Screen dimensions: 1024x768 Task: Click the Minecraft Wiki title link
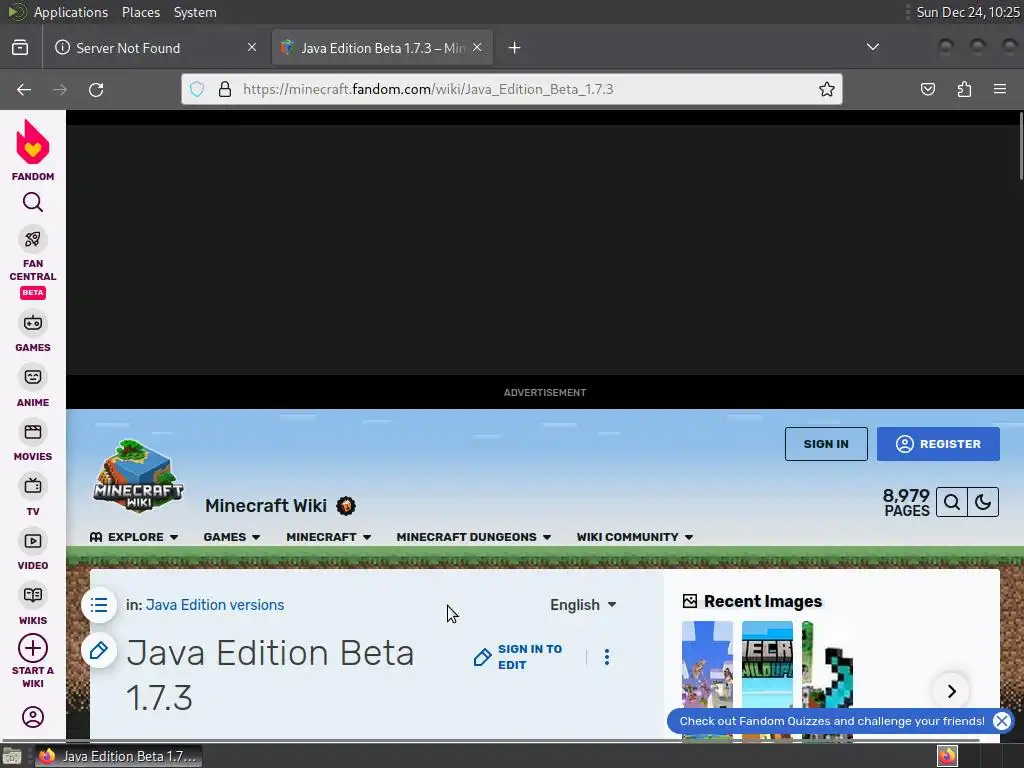click(x=266, y=505)
